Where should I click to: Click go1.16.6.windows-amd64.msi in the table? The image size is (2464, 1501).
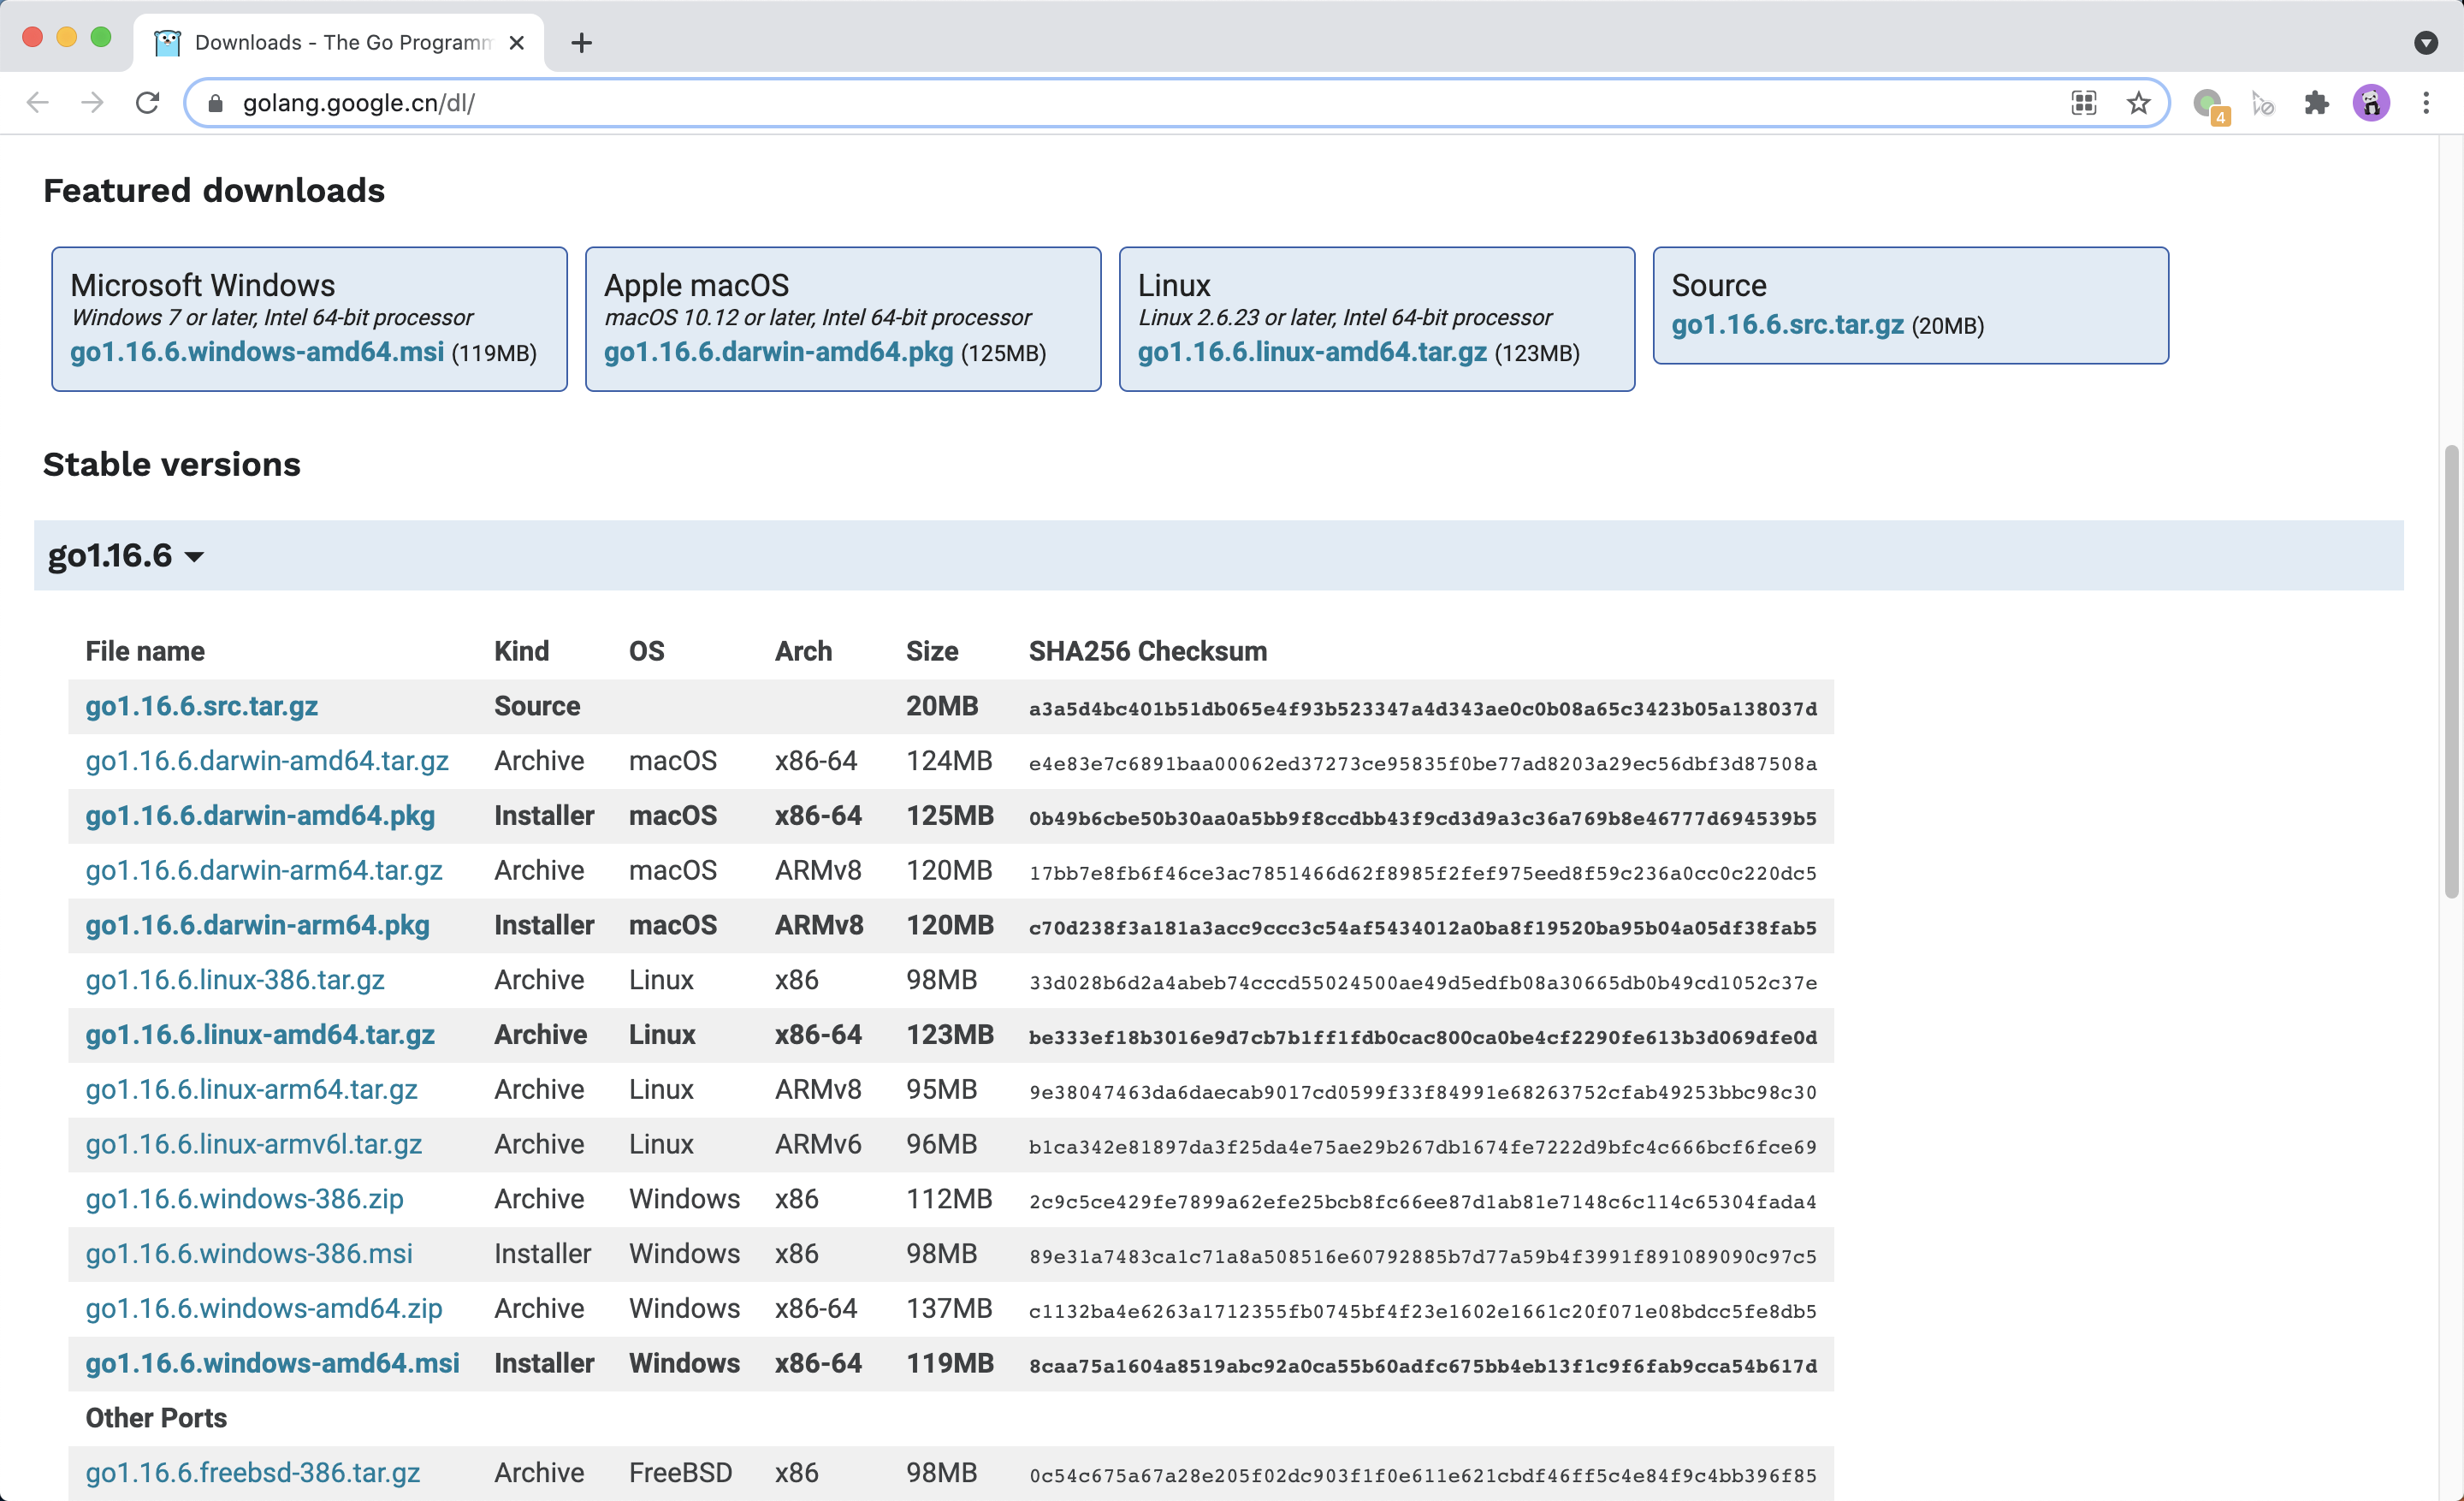(273, 1363)
